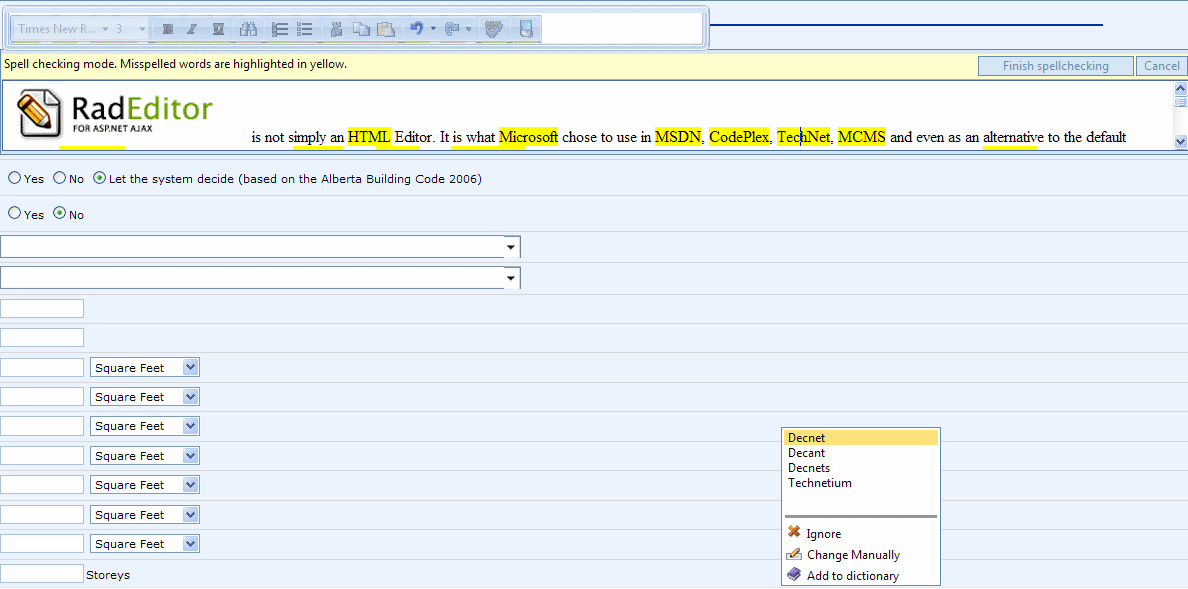Toggle italic formatting in the editor toolbar
The image size is (1188, 589).
pyautogui.click(x=192, y=29)
